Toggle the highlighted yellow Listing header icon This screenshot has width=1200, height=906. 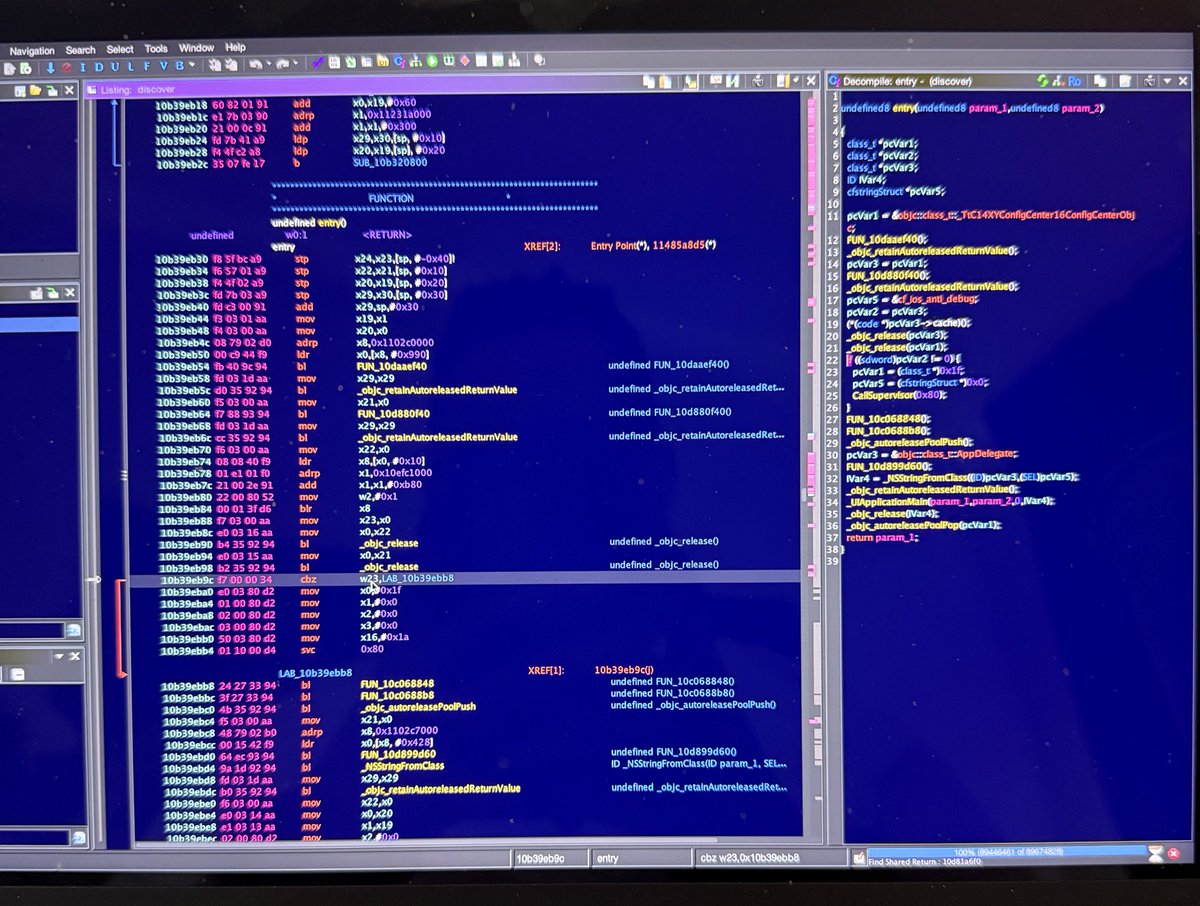tap(690, 81)
